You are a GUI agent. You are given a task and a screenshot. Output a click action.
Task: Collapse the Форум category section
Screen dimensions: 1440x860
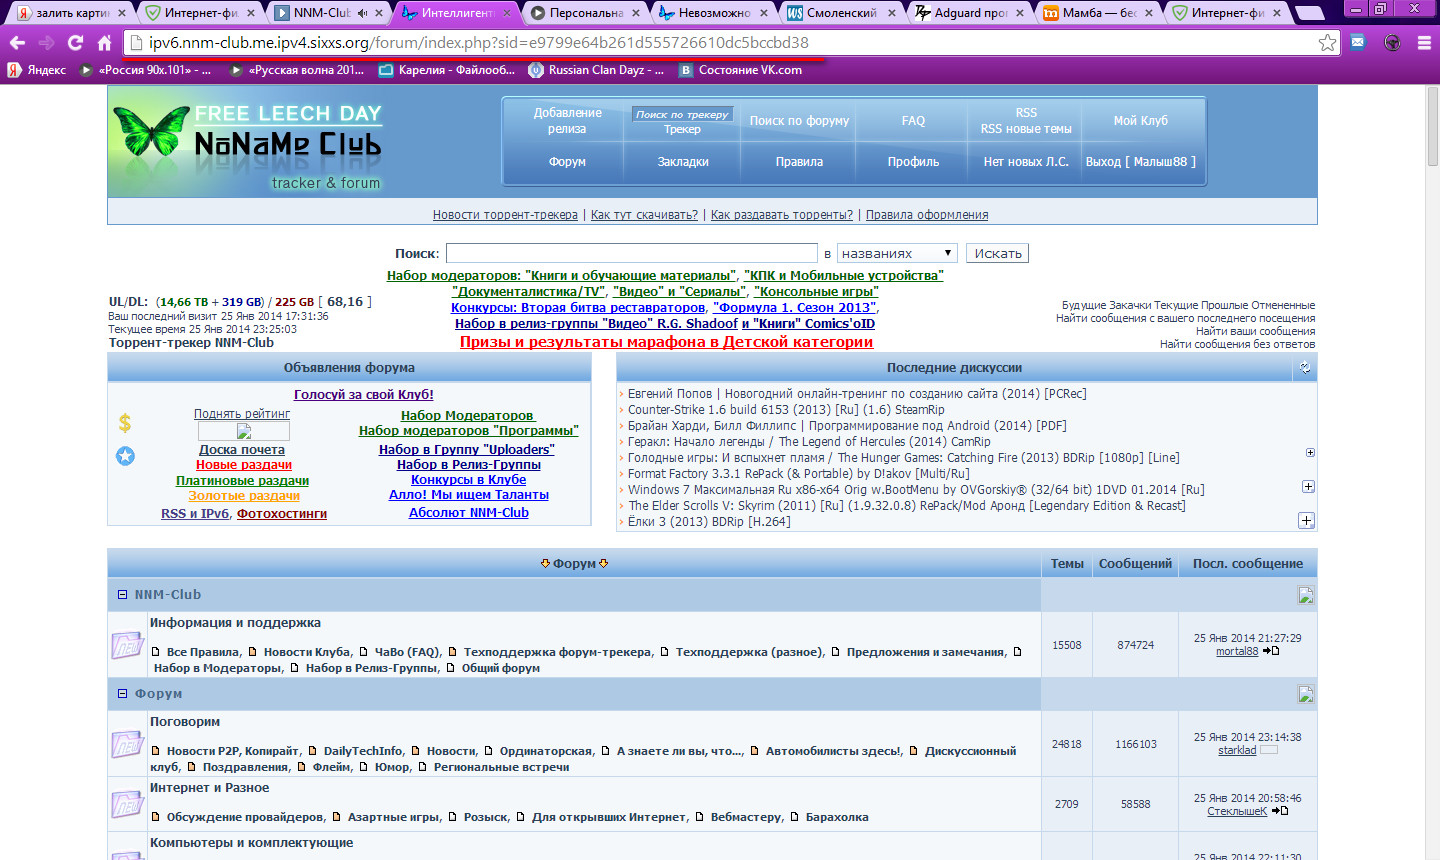122,694
